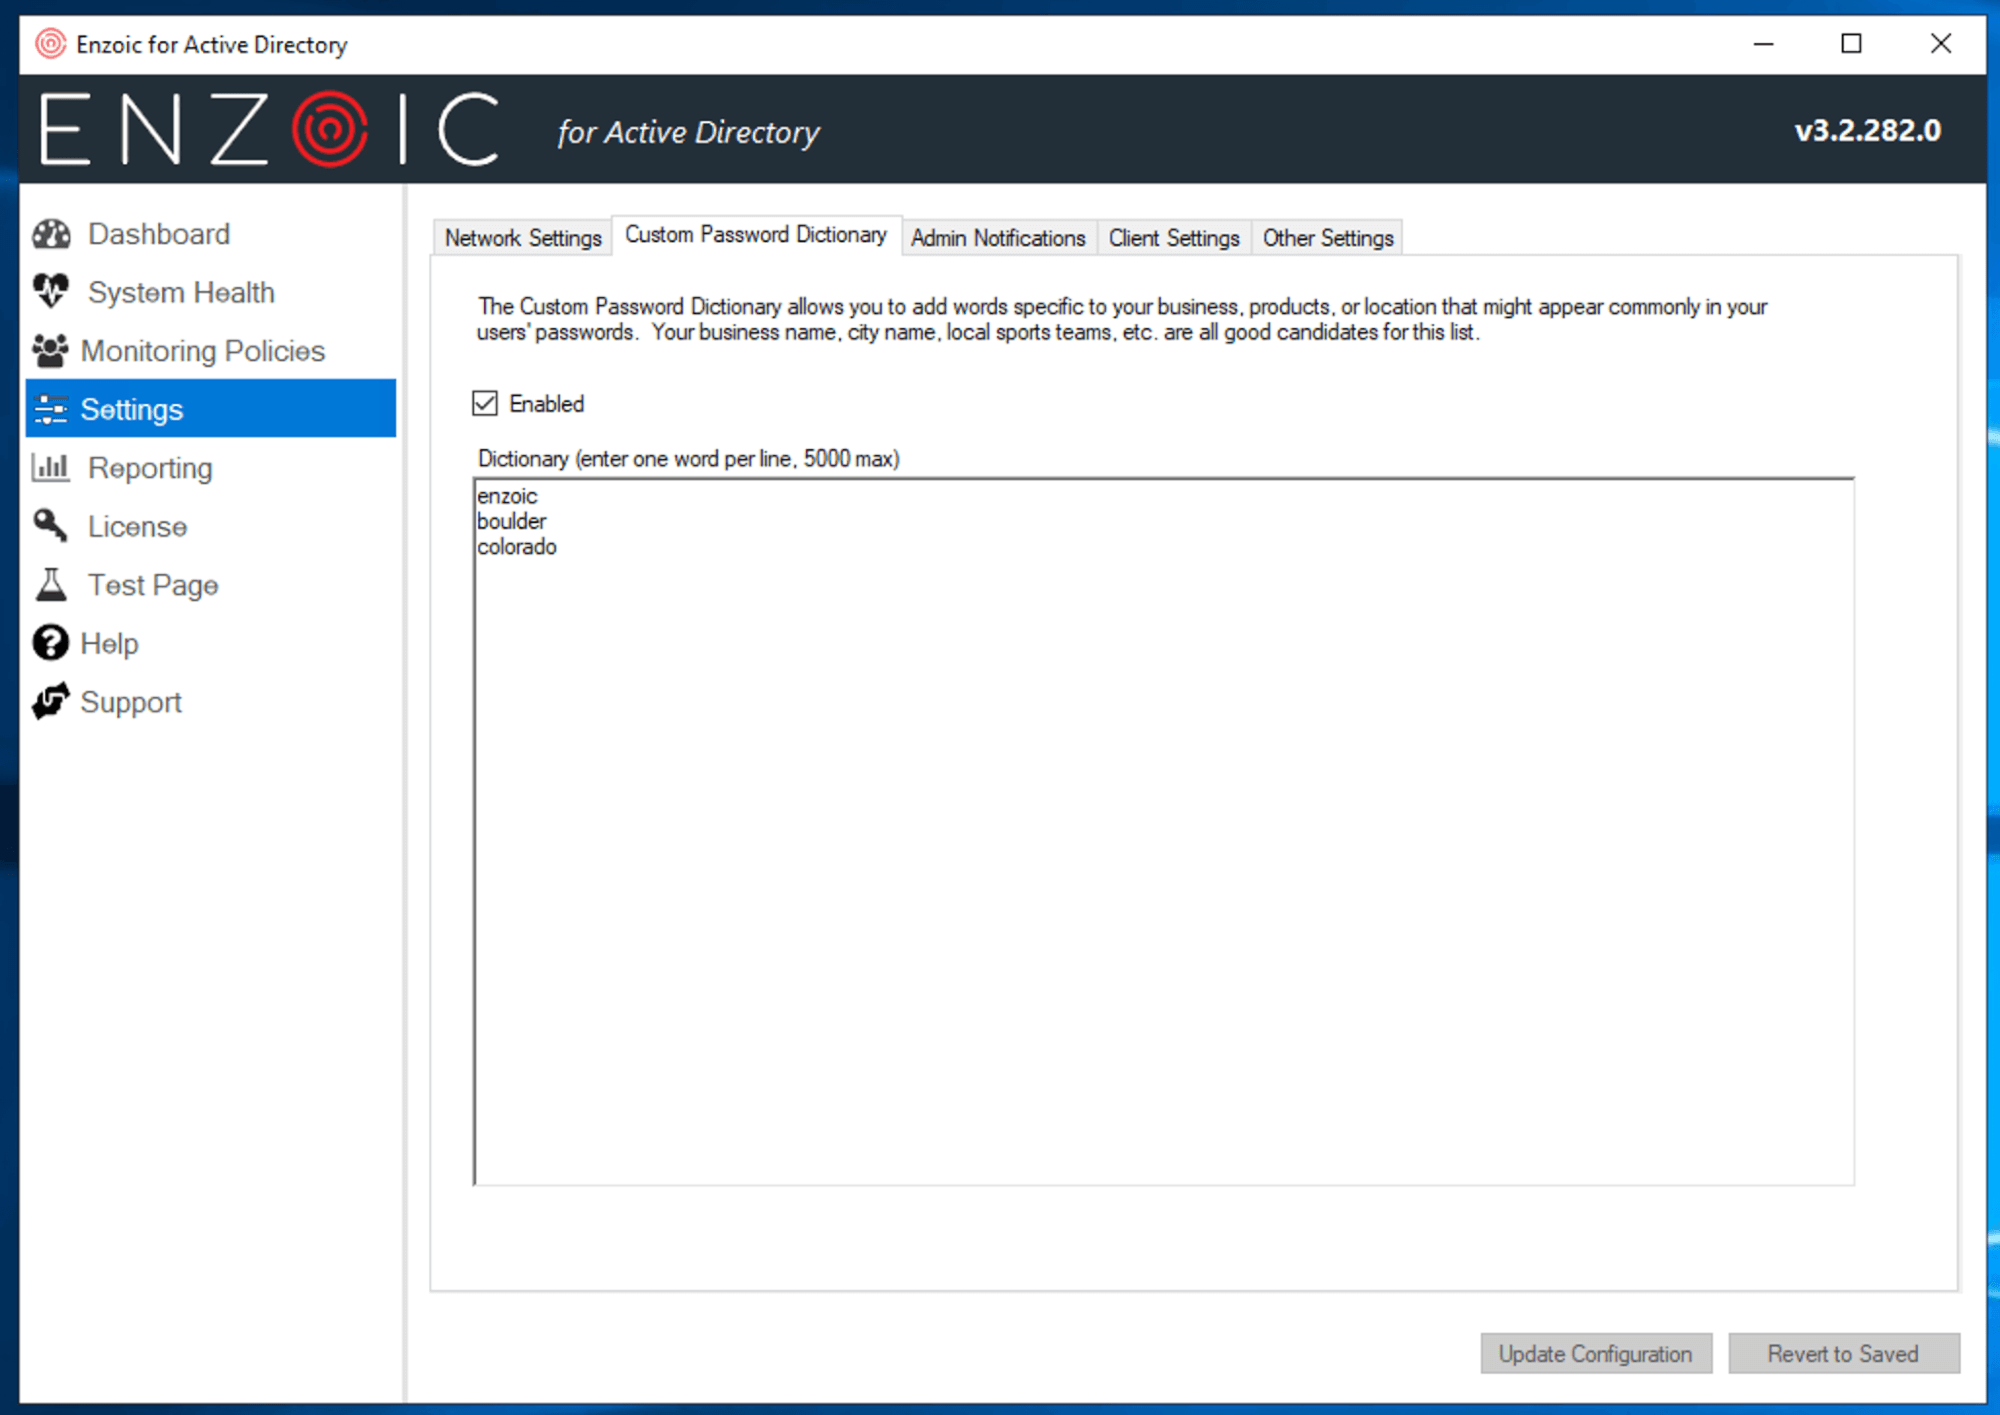2000x1415 pixels.
Task: Click the version number v3.2.282.0
Action: tap(1867, 130)
